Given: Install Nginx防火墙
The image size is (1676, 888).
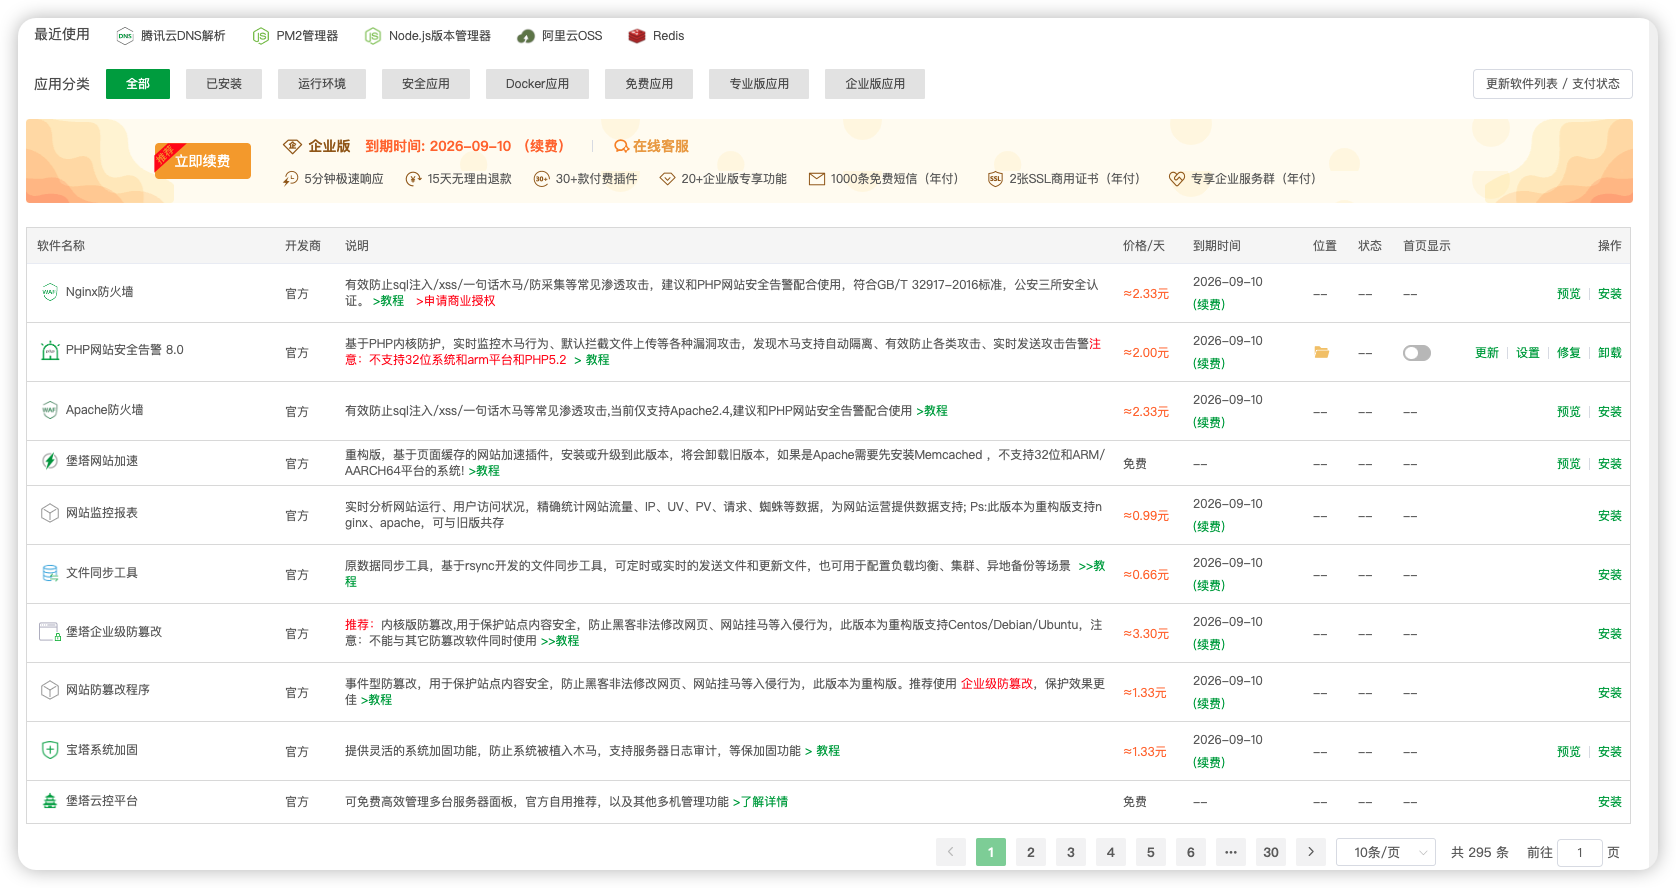Looking at the screenshot, I should click(1610, 294).
